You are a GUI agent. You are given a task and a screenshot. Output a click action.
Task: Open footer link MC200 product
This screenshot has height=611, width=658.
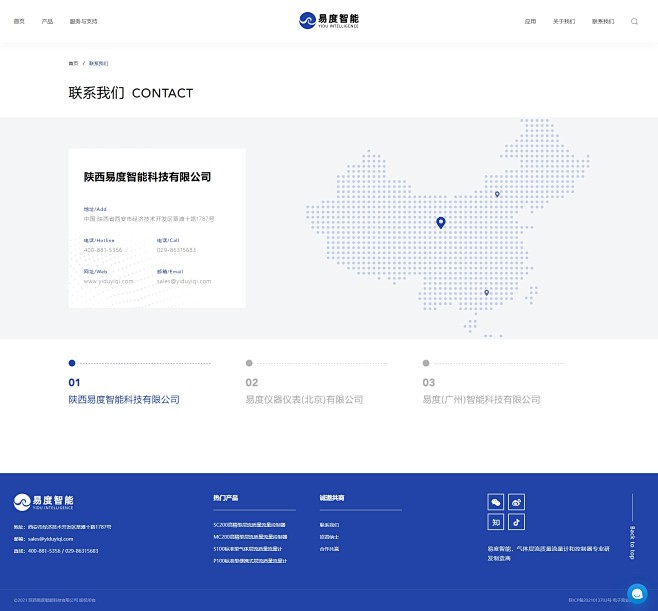(x=250, y=537)
